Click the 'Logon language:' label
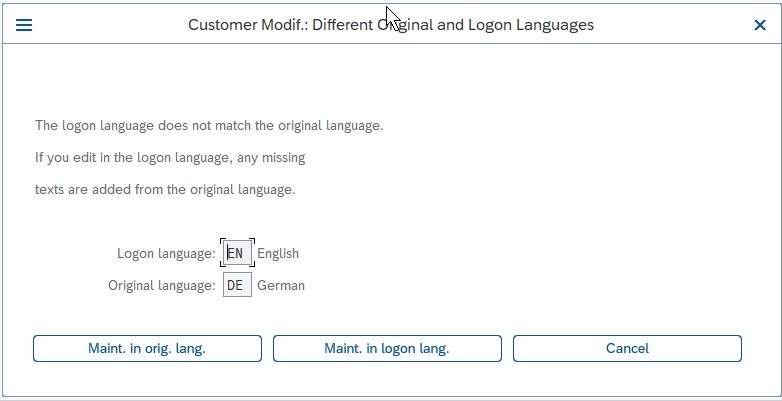 [167, 253]
